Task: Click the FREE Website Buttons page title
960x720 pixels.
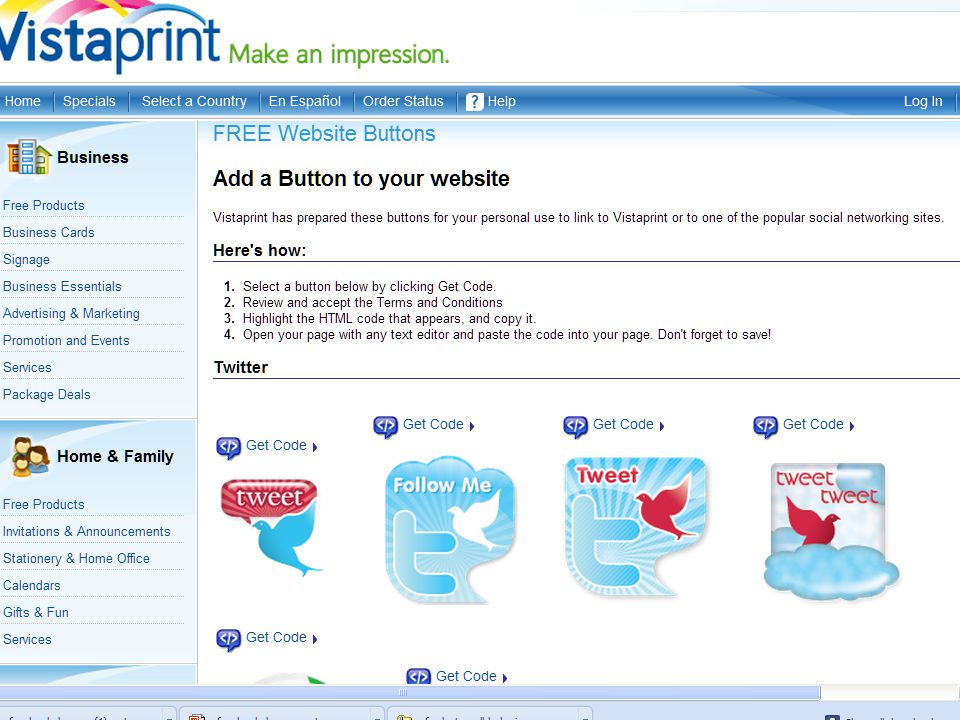Action: tap(324, 133)
